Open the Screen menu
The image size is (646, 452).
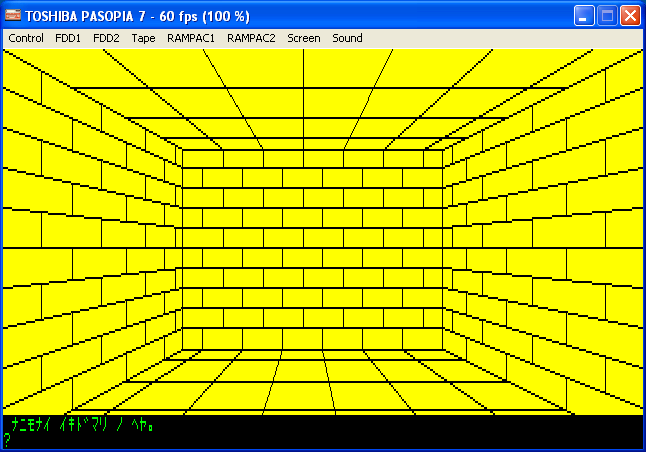pyautogui.click(x=304, y=38)
